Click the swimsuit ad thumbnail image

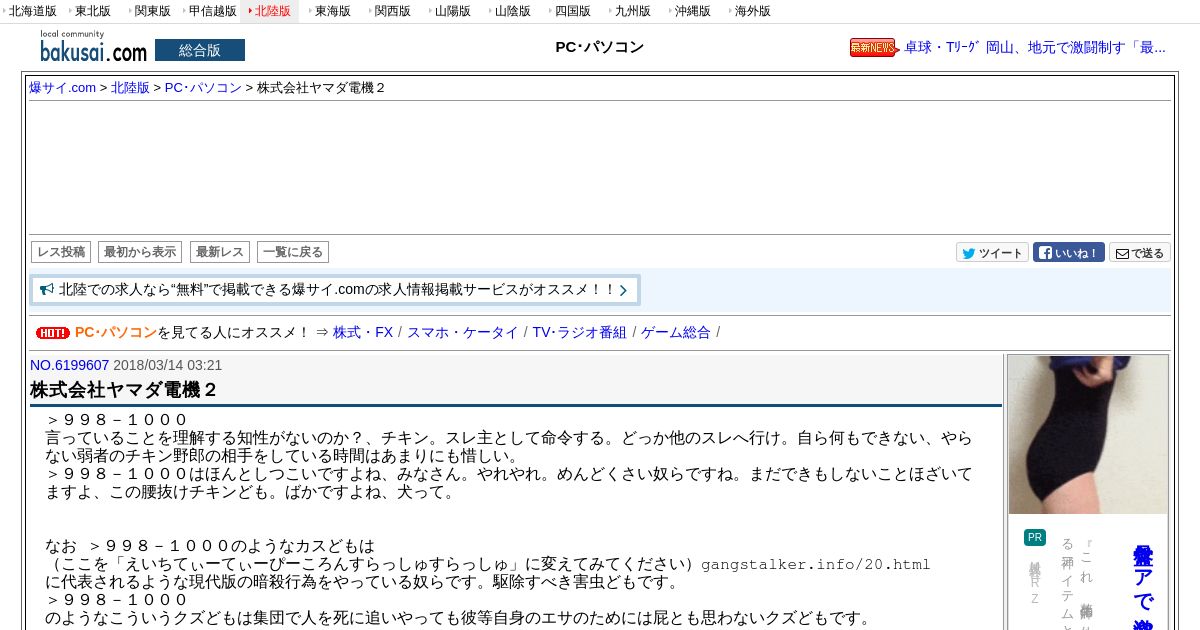point(1088,435)
